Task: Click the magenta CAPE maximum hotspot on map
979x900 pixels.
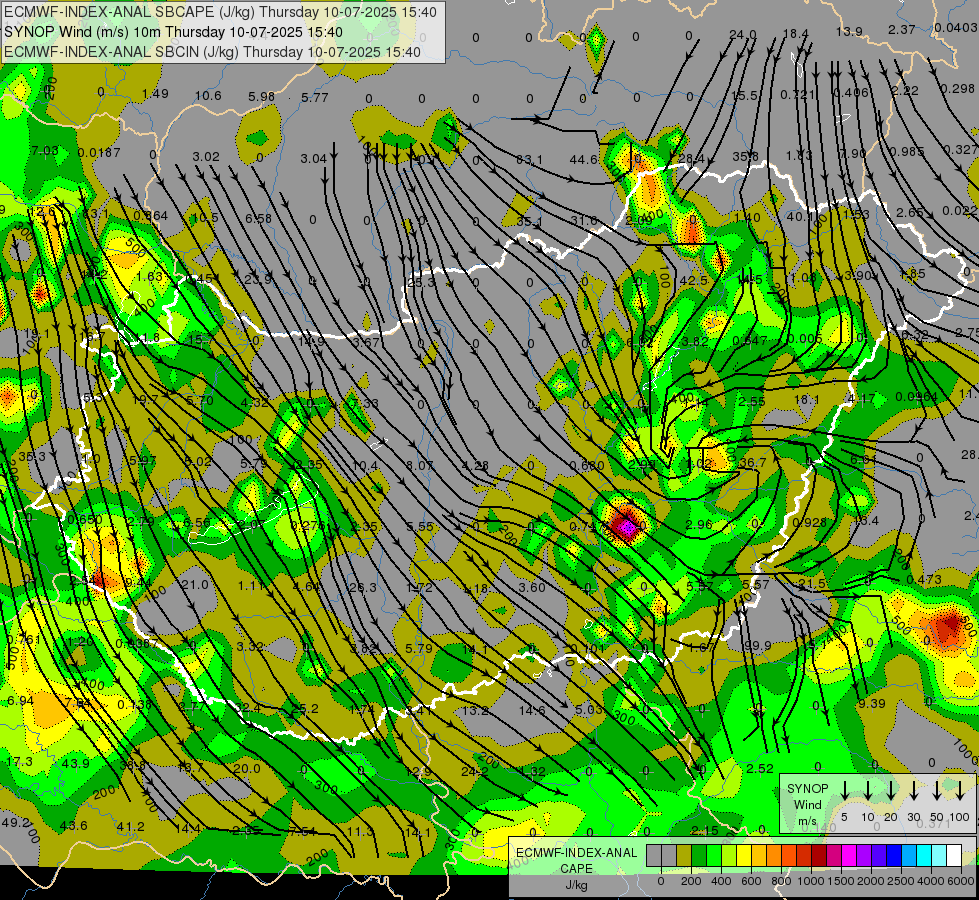Action: (626, 528)
